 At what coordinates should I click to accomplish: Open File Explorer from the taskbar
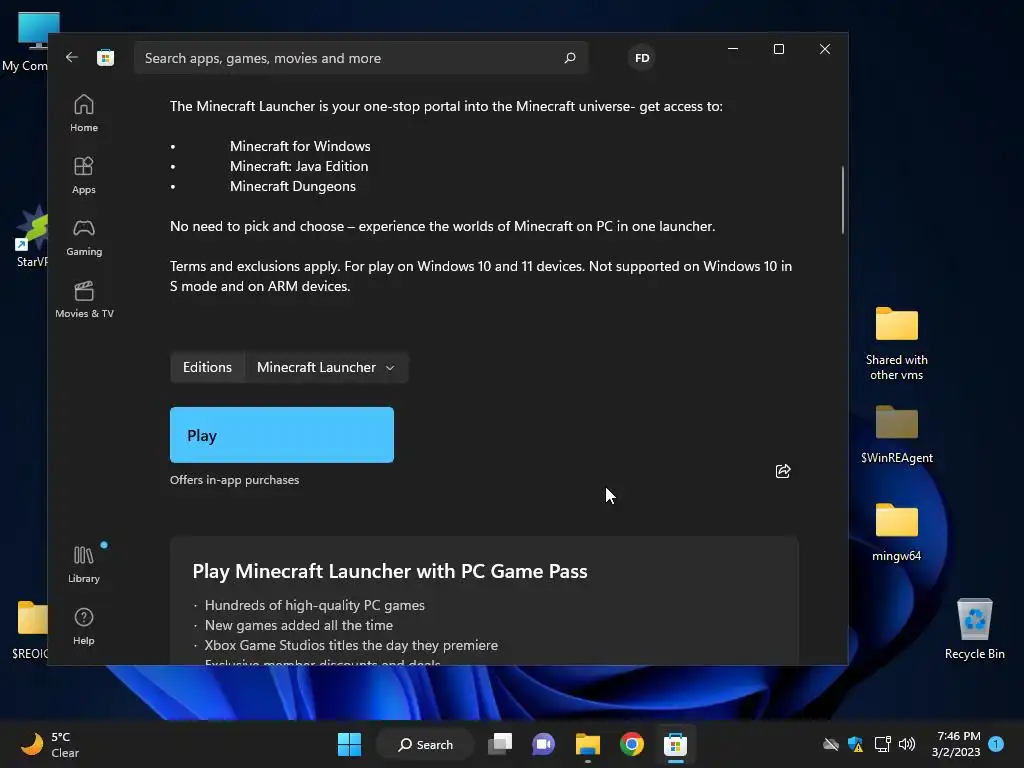pos(588,744)
